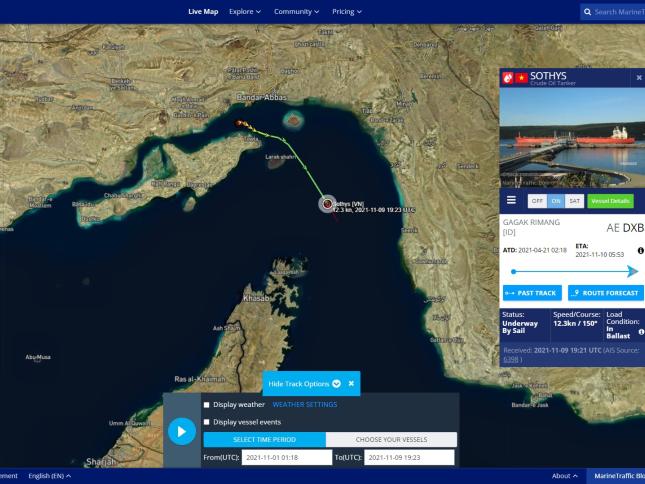Expand the Explore dropdown menu
Image resolution: width=645 pixels, height=484 pixels.
244,12
